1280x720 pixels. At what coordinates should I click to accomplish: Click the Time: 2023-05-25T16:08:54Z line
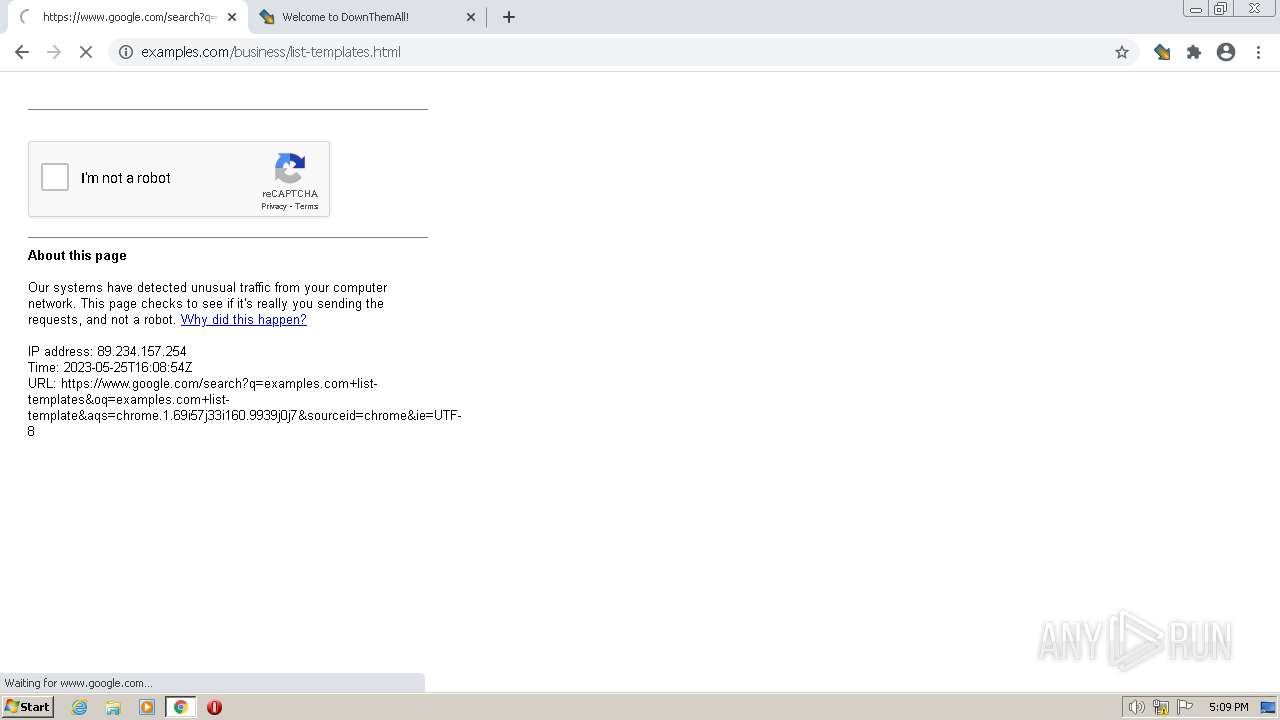[110, 368]
